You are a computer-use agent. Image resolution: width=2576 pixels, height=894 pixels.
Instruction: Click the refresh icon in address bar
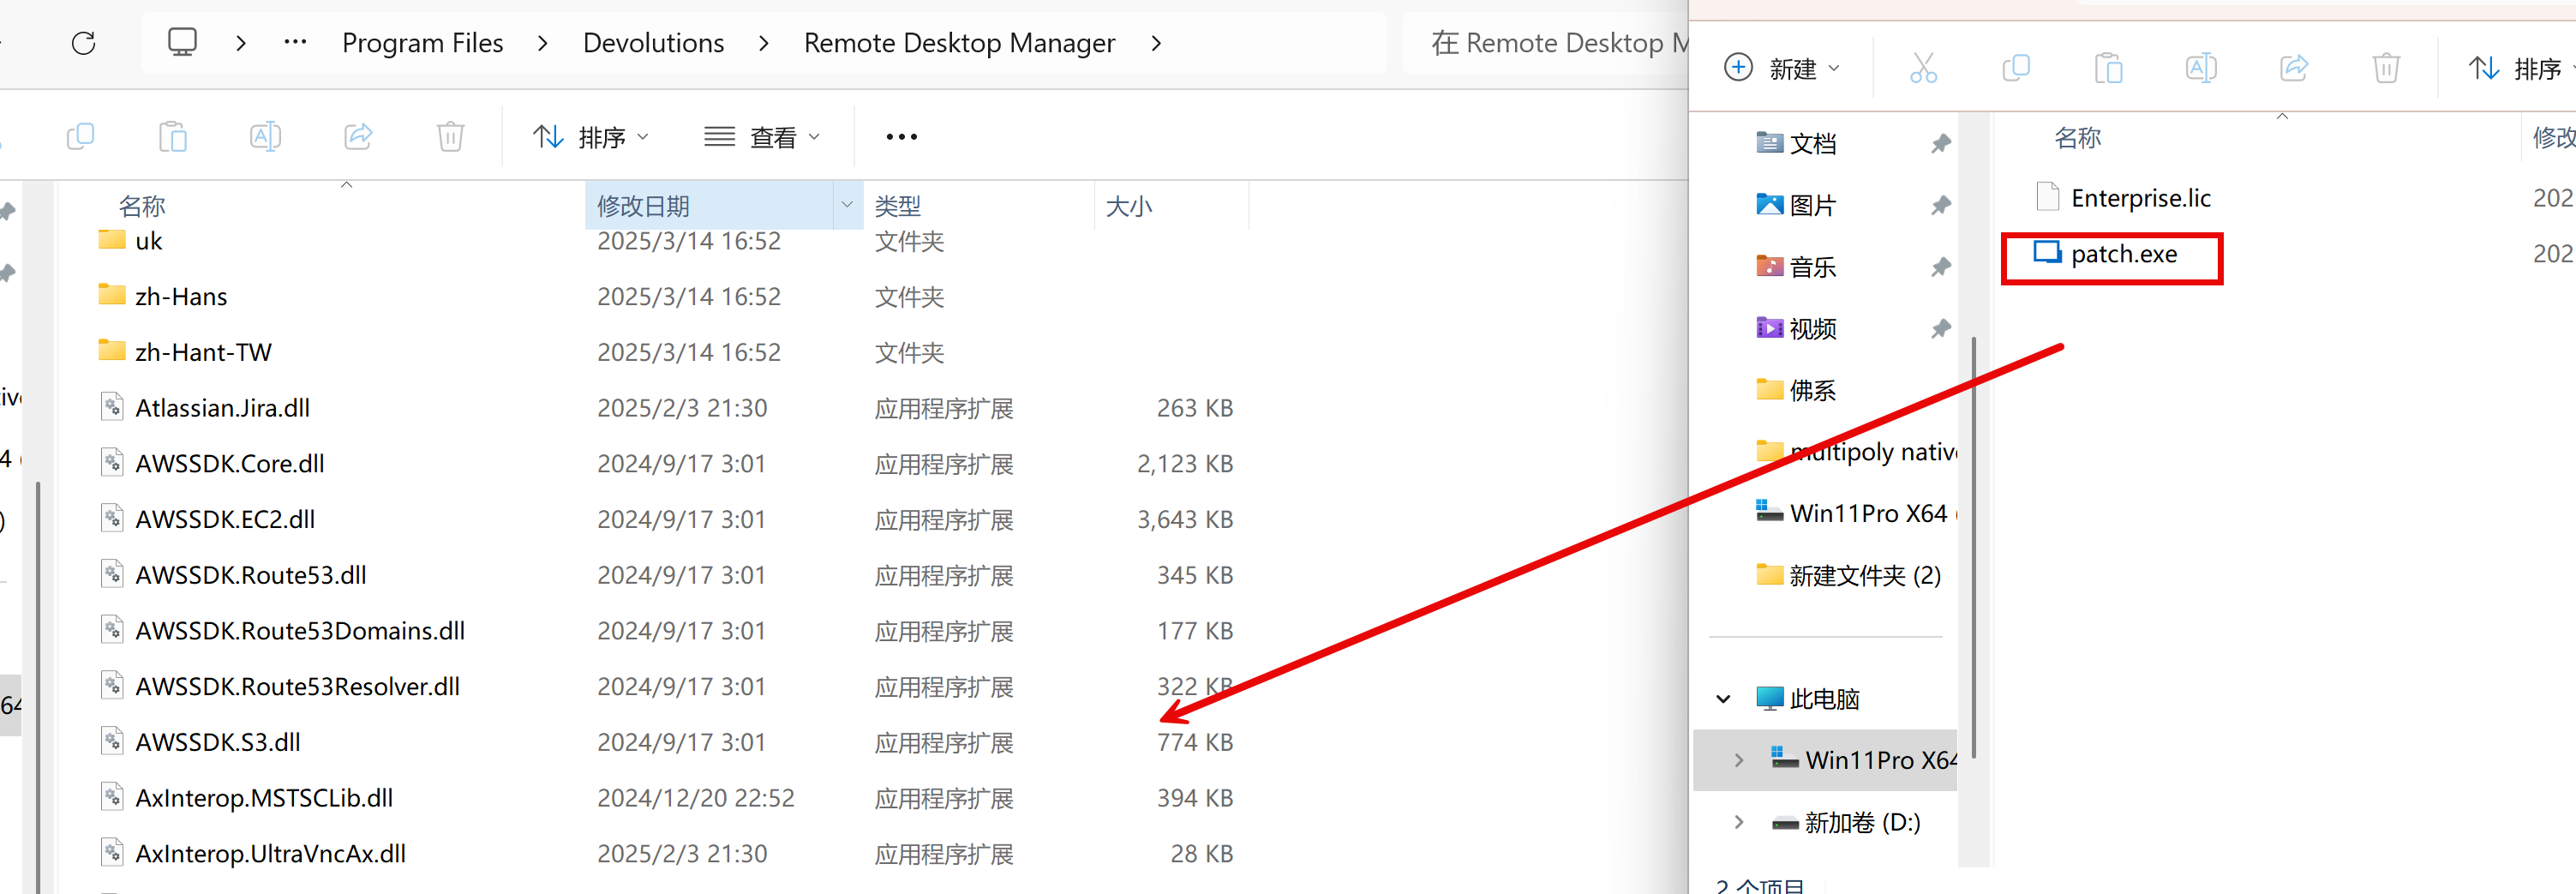coord(84,43)
